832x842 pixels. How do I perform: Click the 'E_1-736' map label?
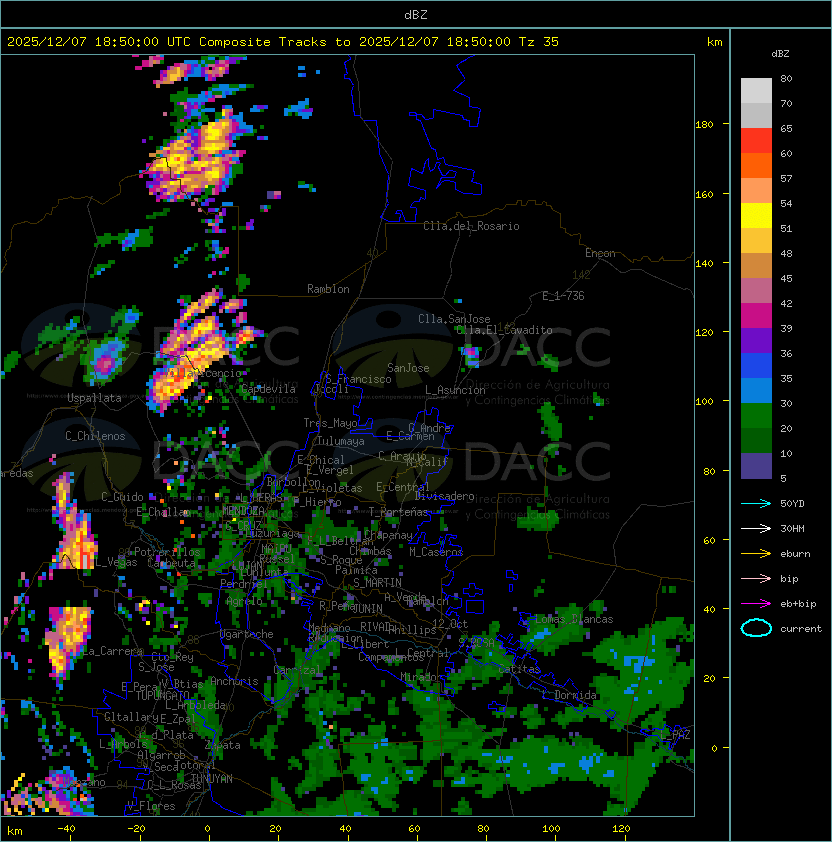click(x=563, y=296)
